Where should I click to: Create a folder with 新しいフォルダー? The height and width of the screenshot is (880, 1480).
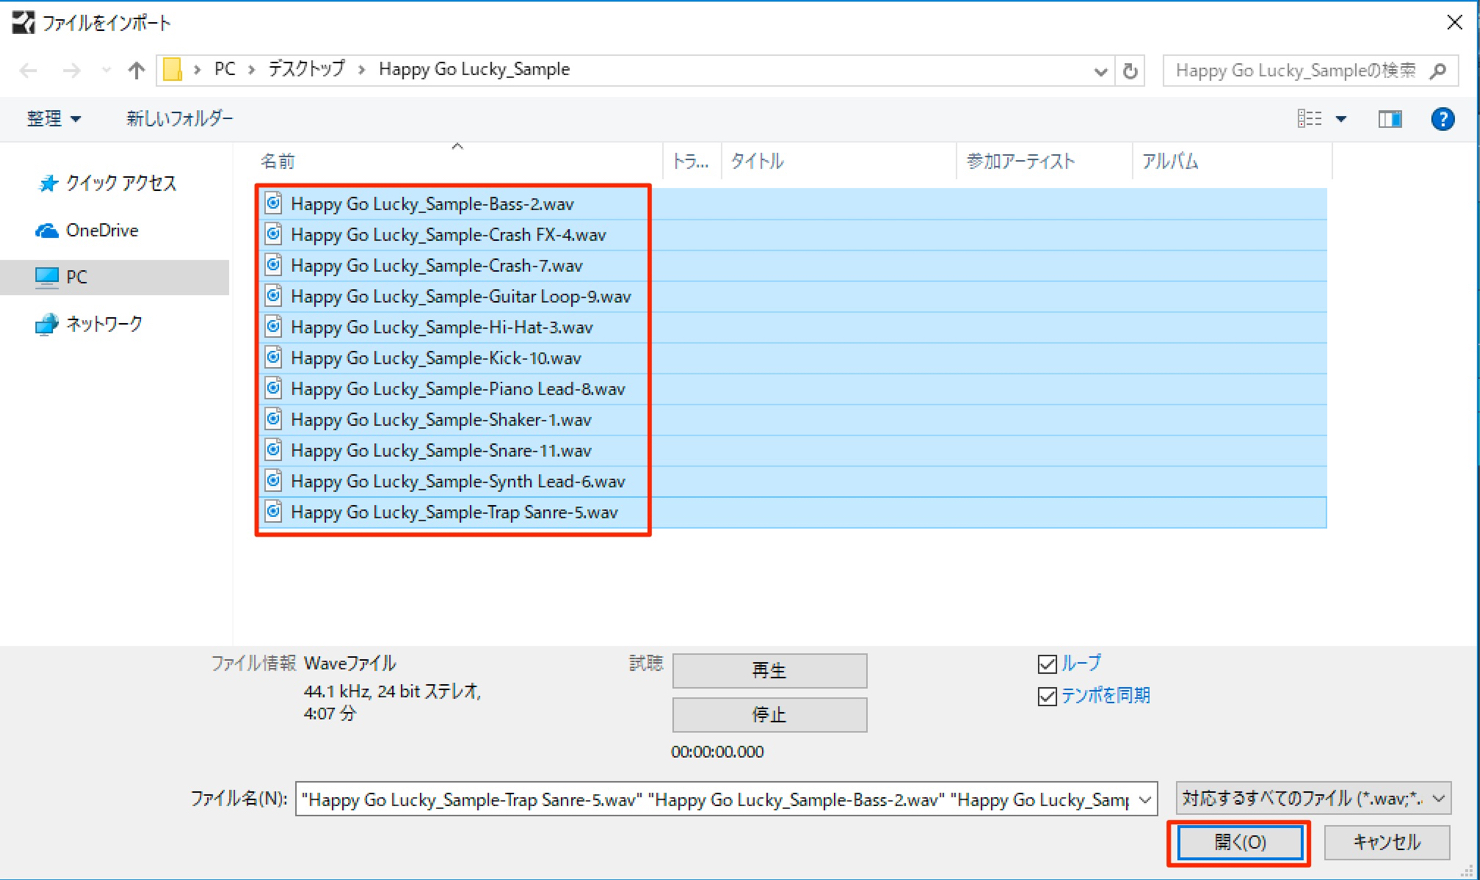pyautogui.click(x=180, y=118)
